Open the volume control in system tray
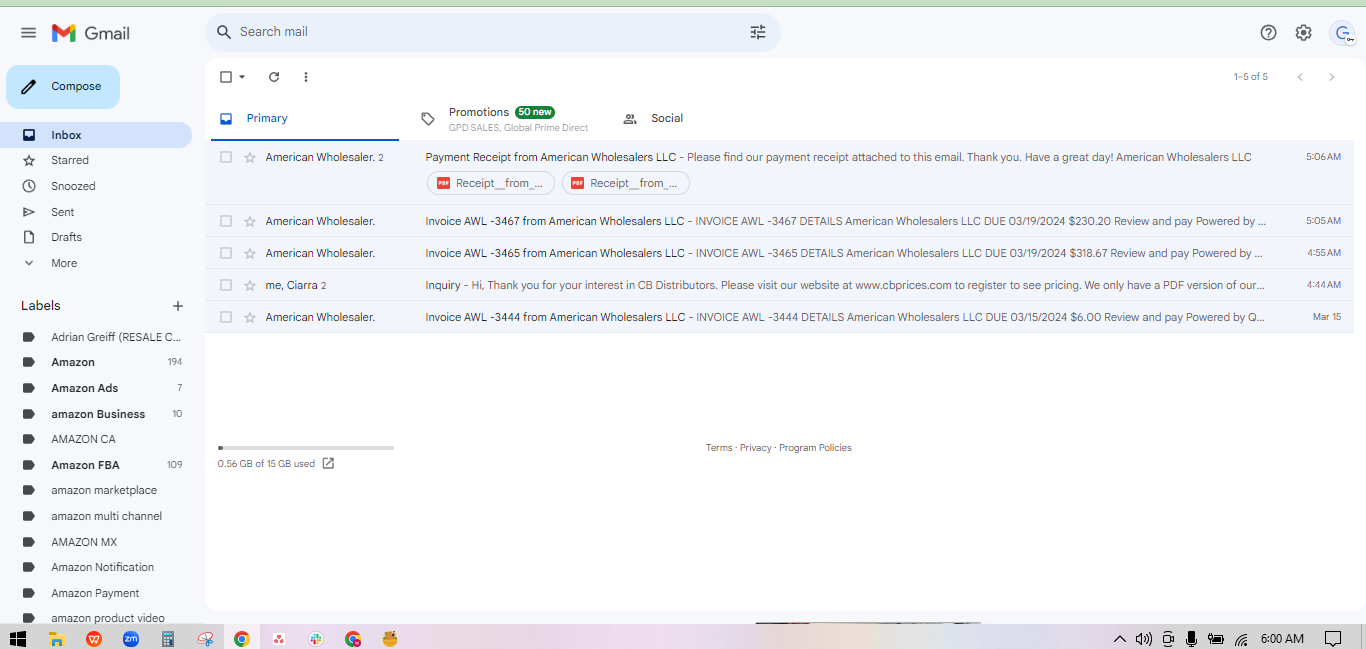The height and width of the screenshot is (649, 1366). click(x=1144, y=638)
